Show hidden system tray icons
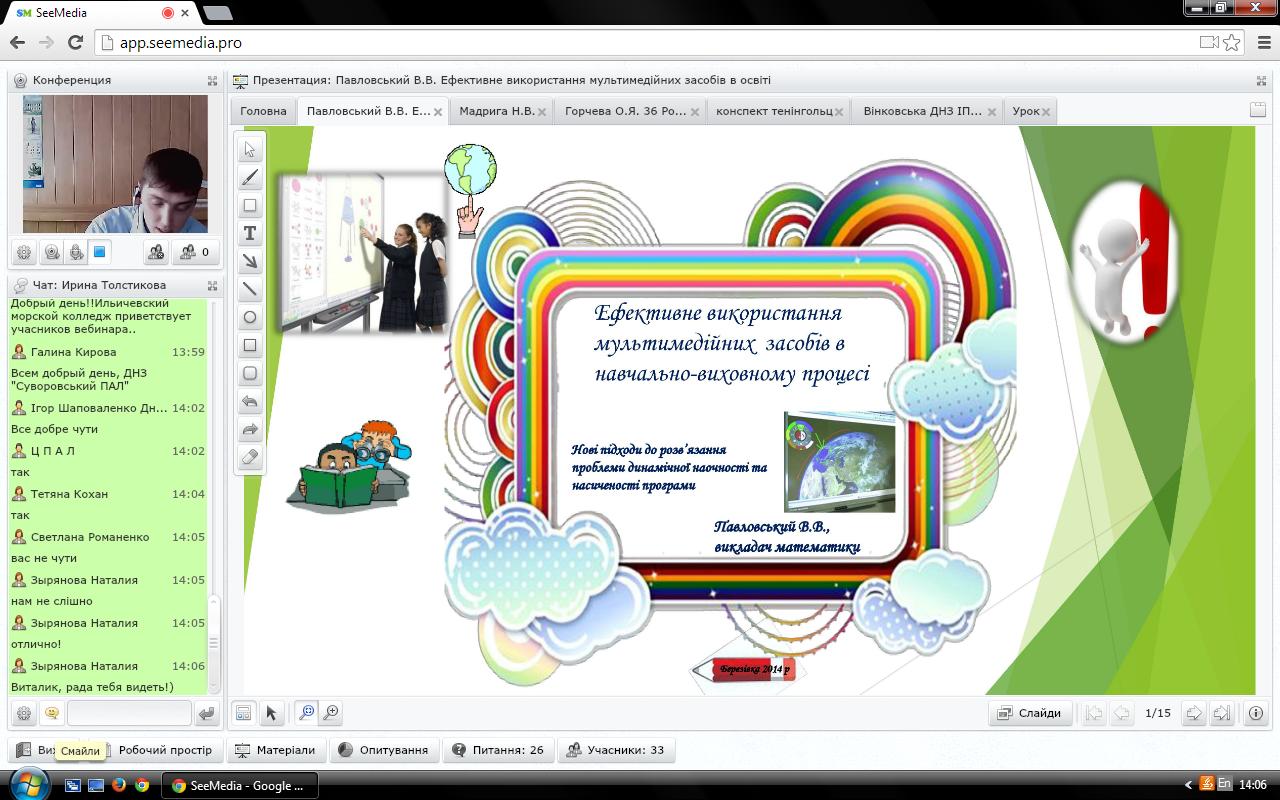 tap(1188, 785)
